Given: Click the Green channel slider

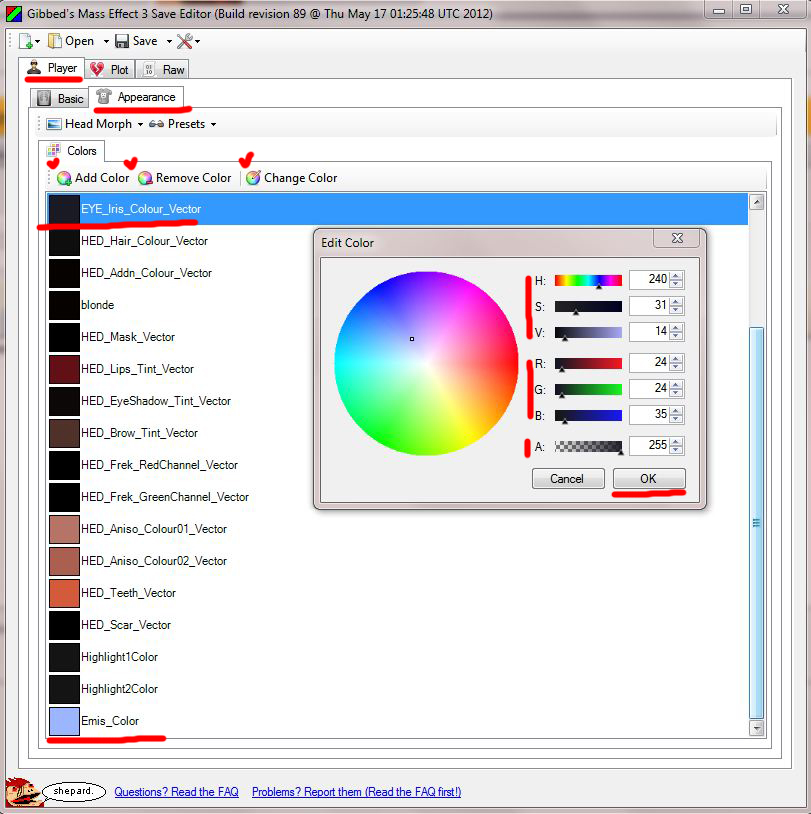Looking at the screenshot, I should [588, 389].
